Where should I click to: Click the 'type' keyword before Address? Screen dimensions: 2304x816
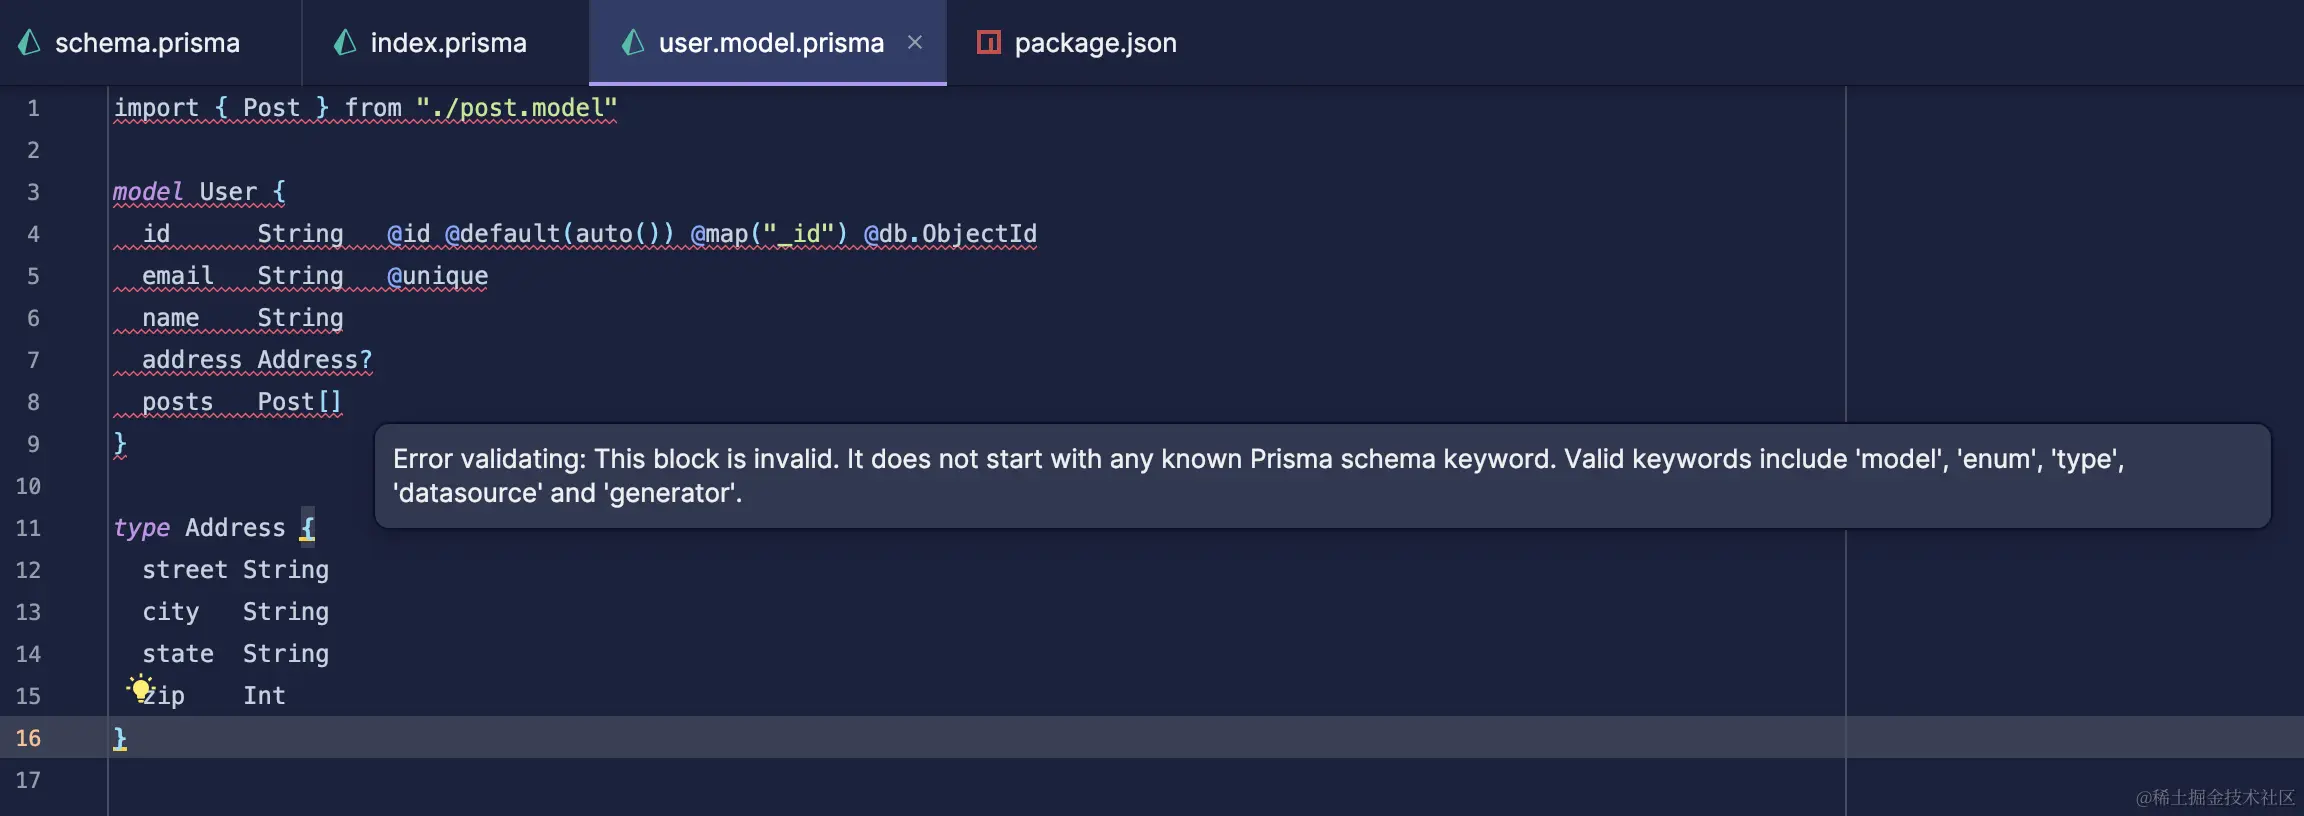pyautogui.click(x=141, y=527)
